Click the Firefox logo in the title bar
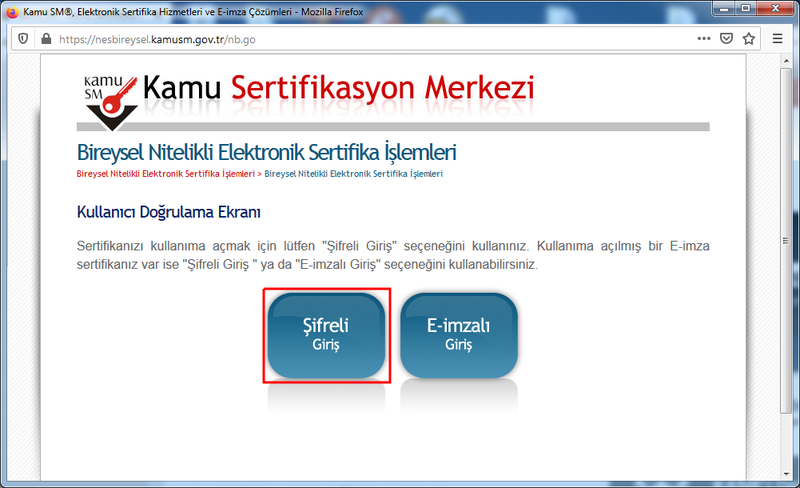 [12, 11]
